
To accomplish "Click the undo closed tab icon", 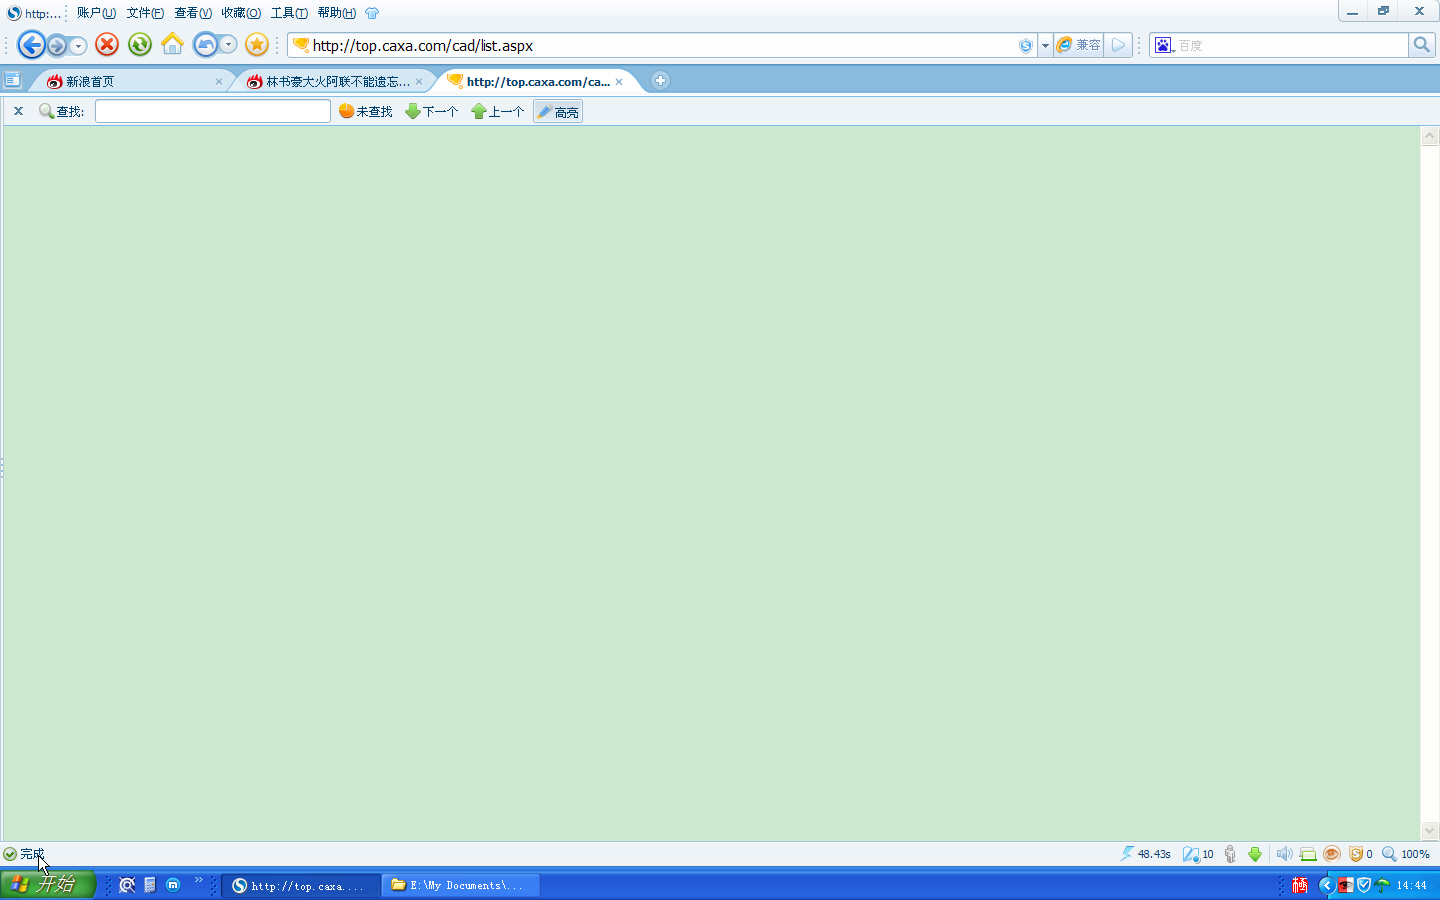I will coord(206,45).
